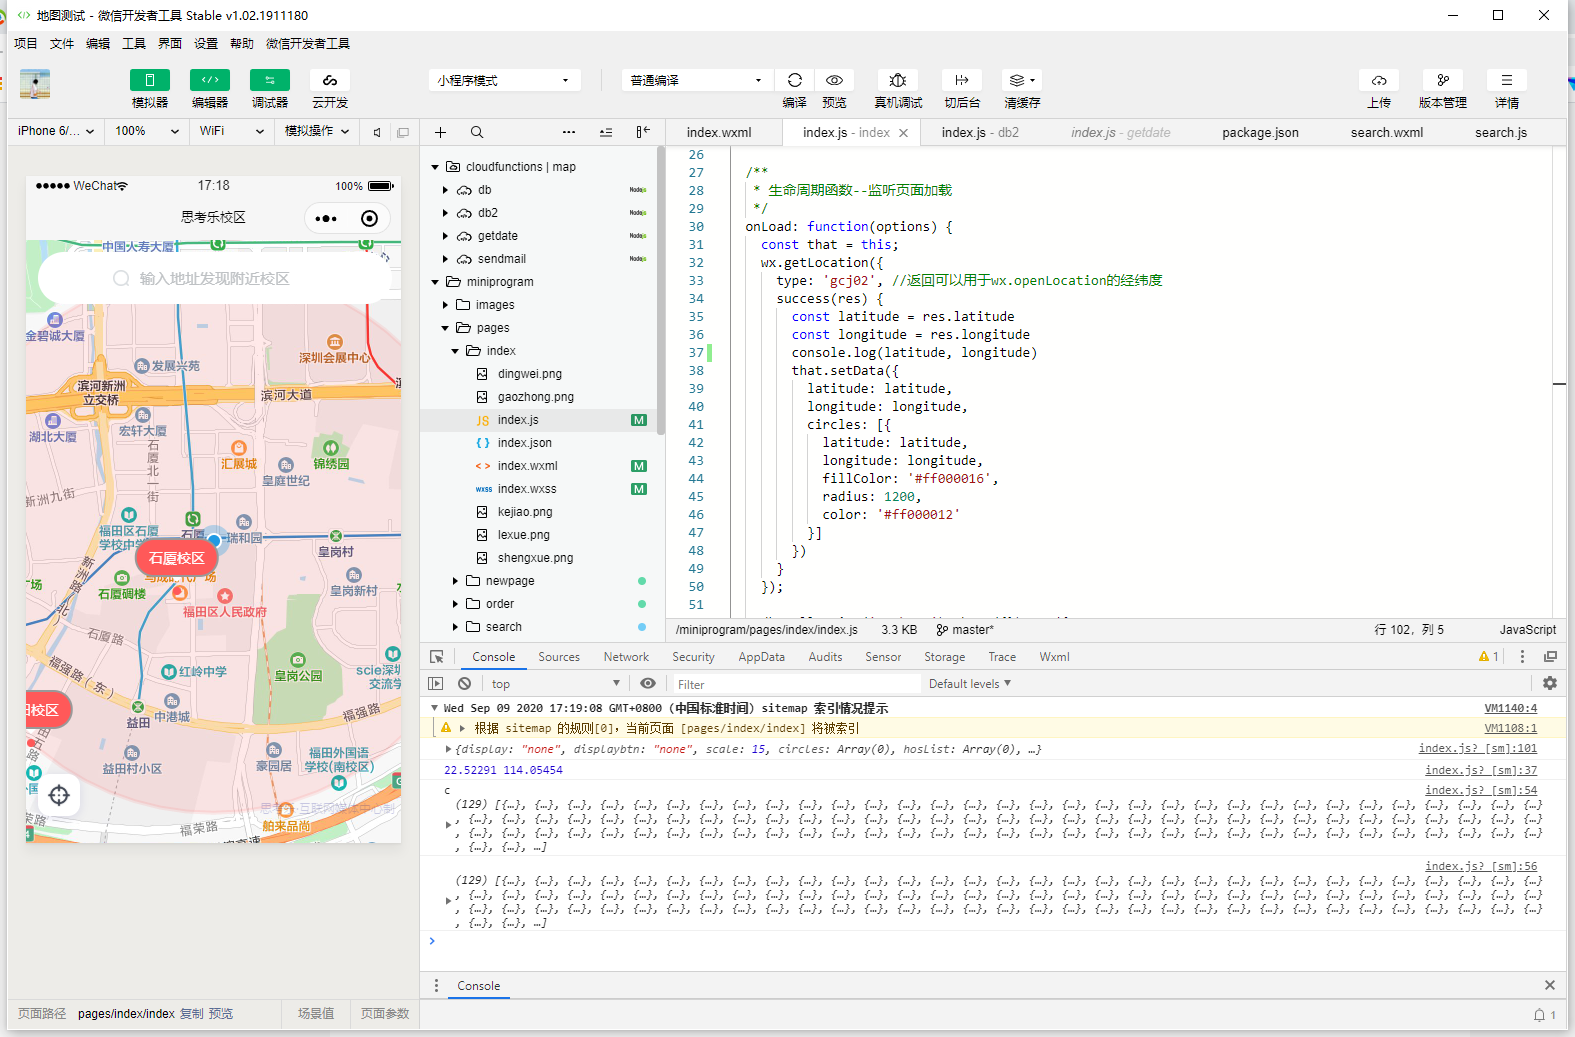Click the clear console icon
1575x1037 pixels.
coord(464,684)
